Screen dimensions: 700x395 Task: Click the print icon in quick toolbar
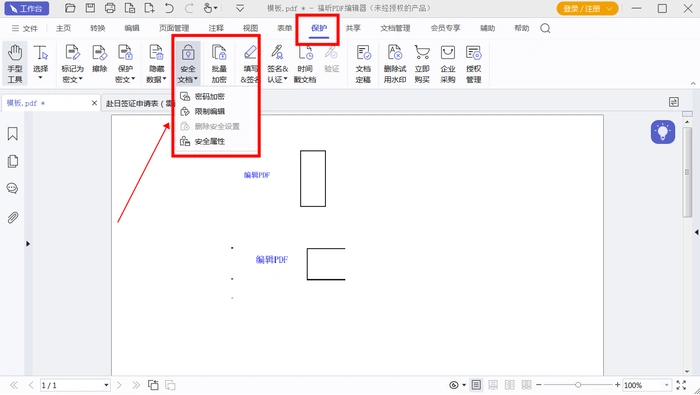pos(110,8)
